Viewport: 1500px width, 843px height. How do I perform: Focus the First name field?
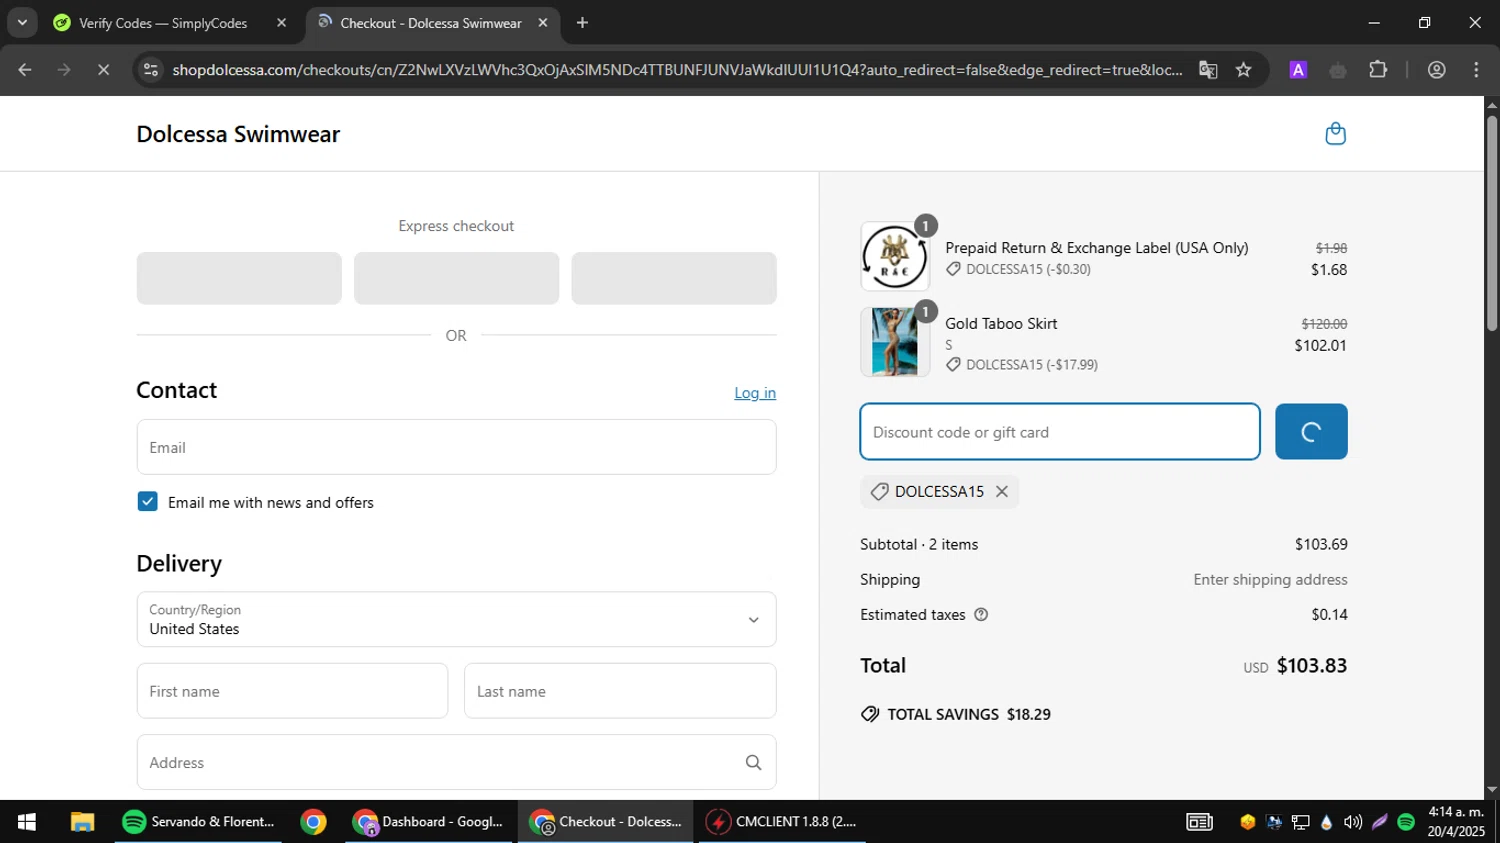coord(292,691)
